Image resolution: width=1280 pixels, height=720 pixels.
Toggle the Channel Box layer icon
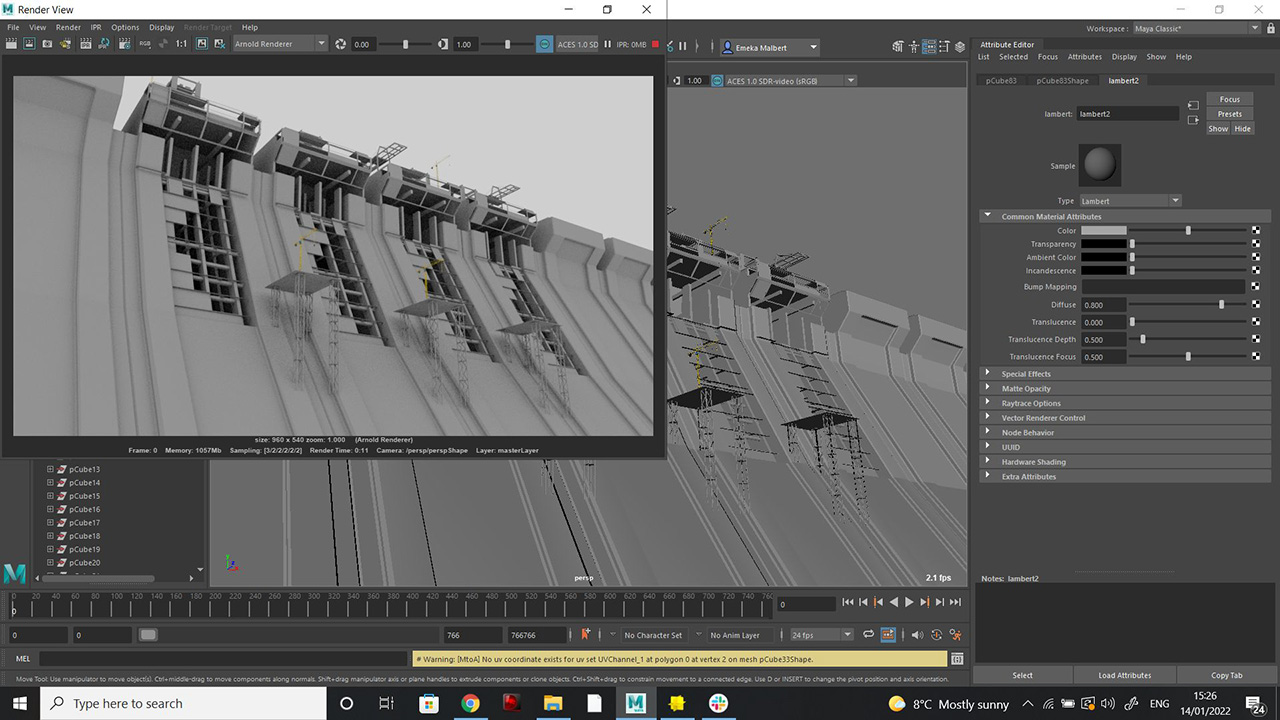(x=960, y=46)
